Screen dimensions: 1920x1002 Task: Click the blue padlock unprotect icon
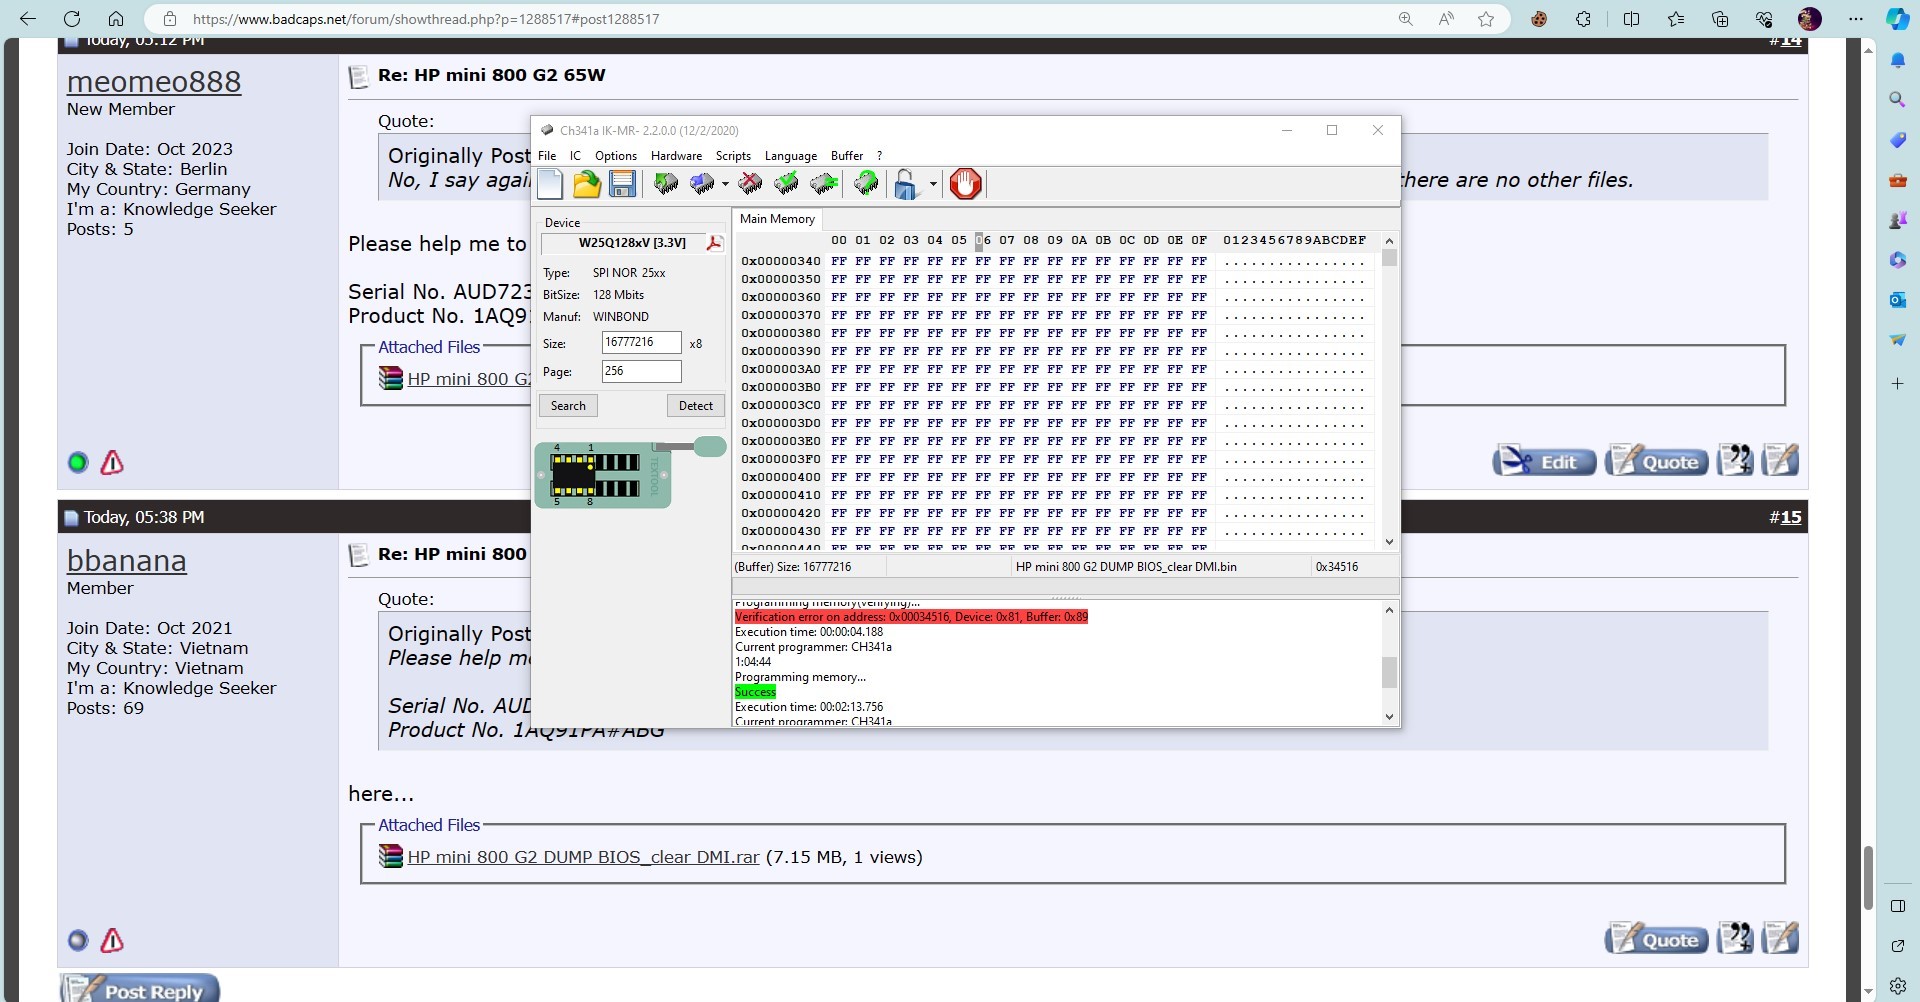(905, 184)
